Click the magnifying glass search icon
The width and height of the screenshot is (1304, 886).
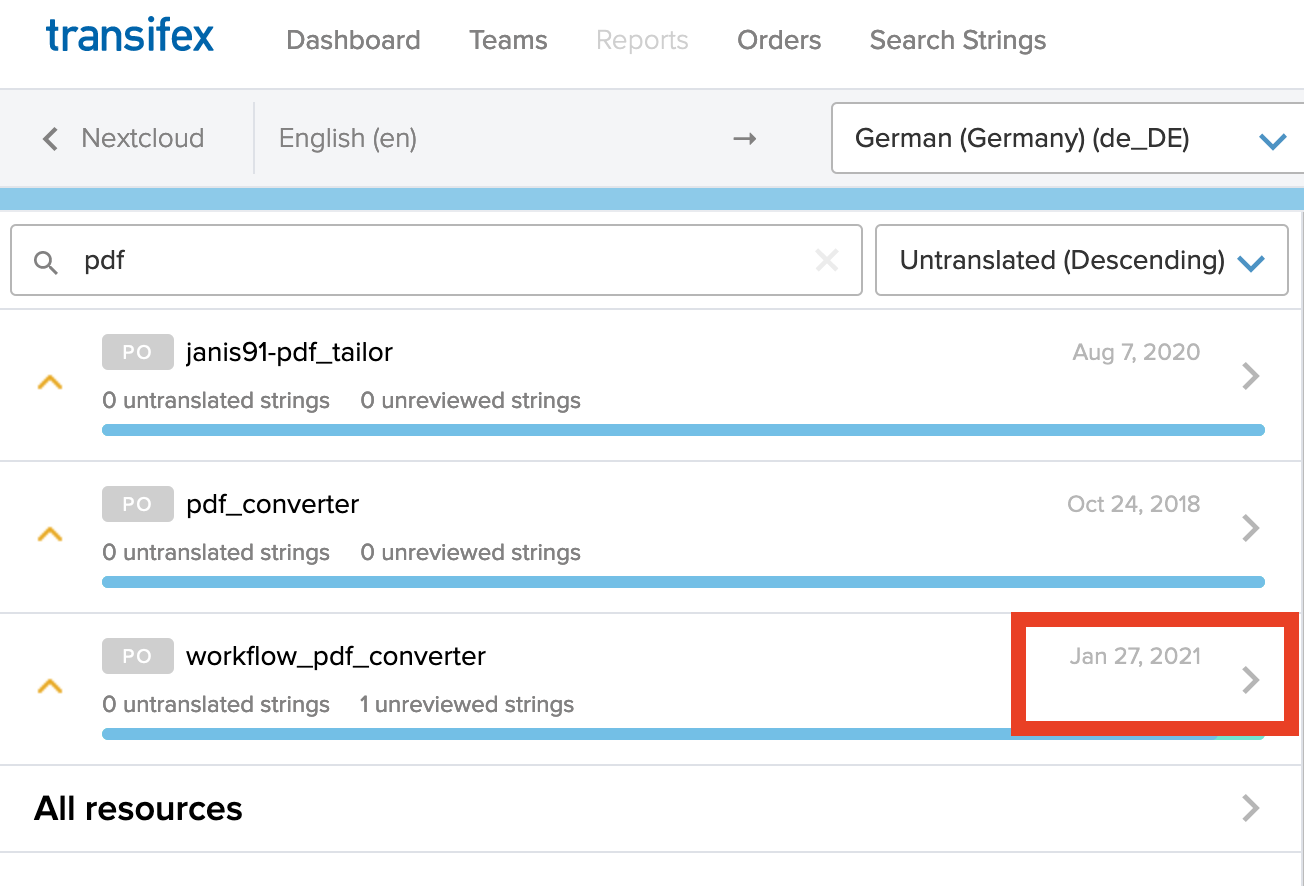point(46,261)
